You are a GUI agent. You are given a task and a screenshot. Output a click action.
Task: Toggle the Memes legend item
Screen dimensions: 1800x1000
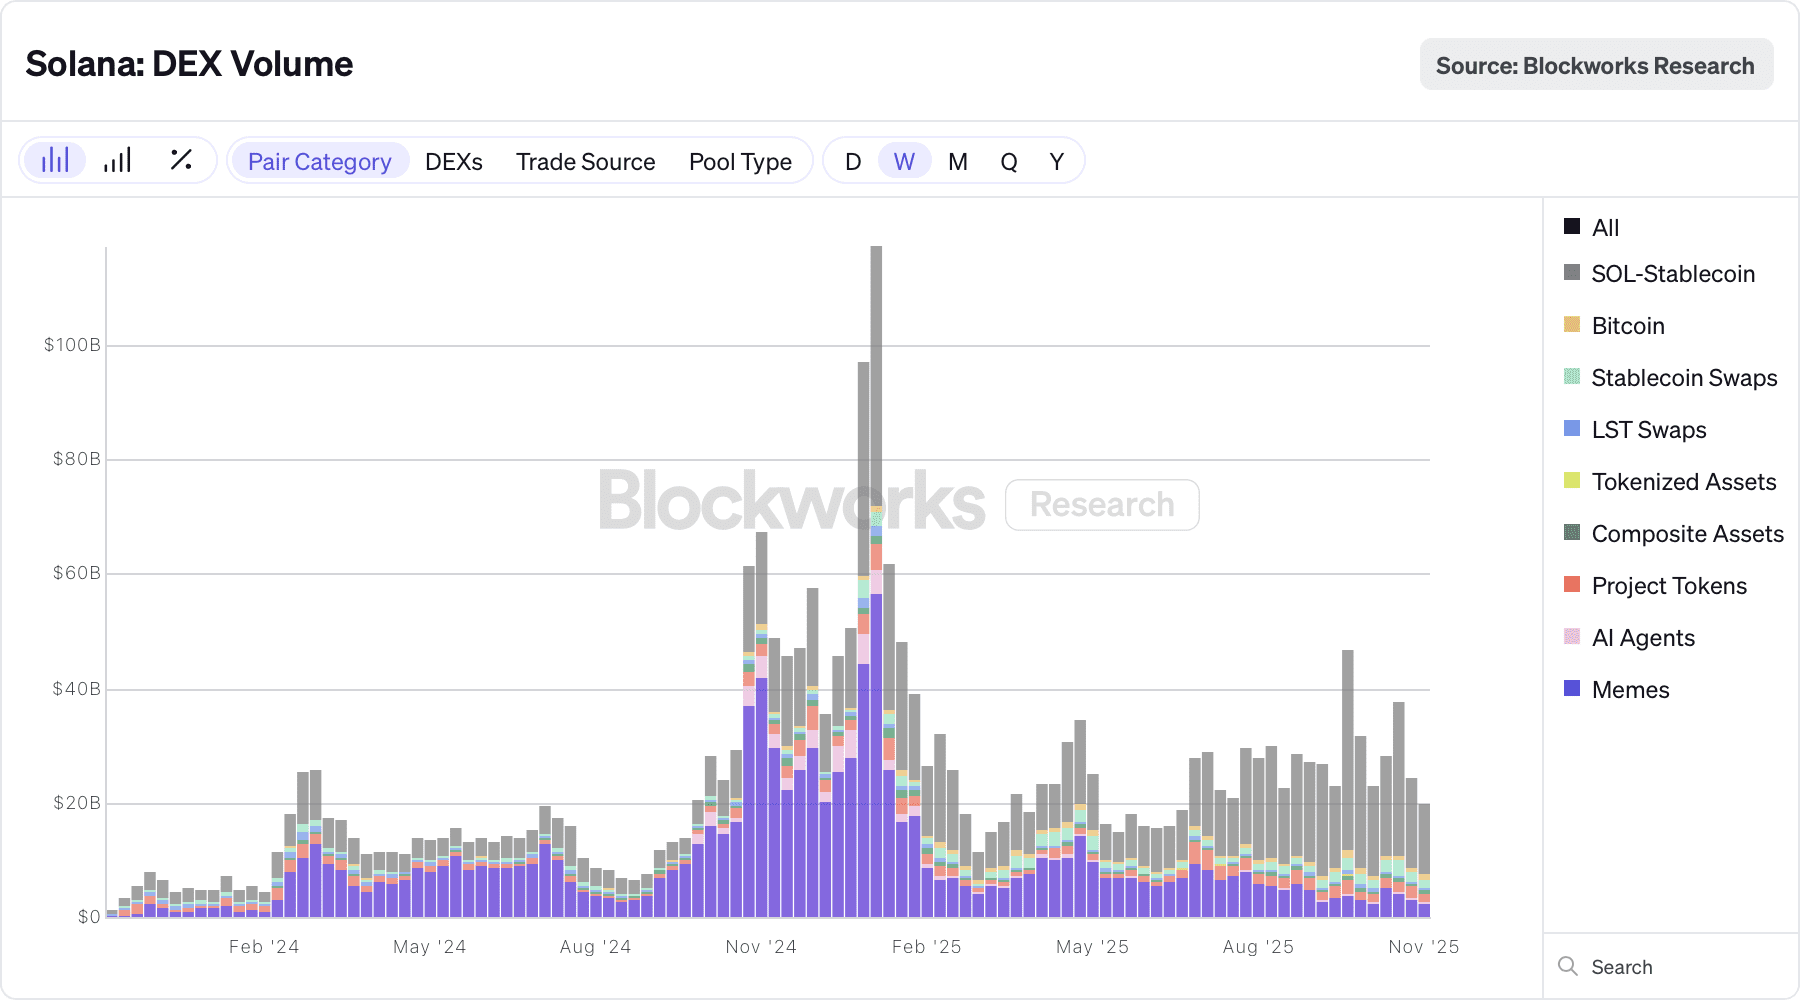[x=1630, y=690]
